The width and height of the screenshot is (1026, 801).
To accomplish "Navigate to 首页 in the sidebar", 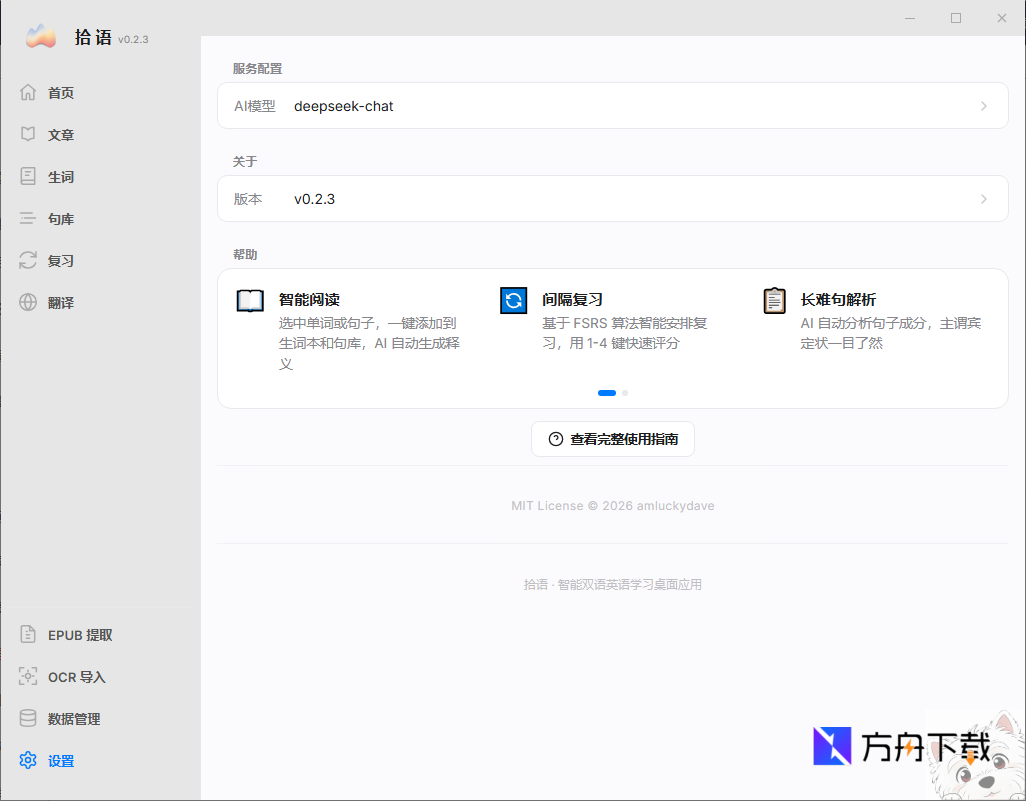I will click(x=28, y=92).
